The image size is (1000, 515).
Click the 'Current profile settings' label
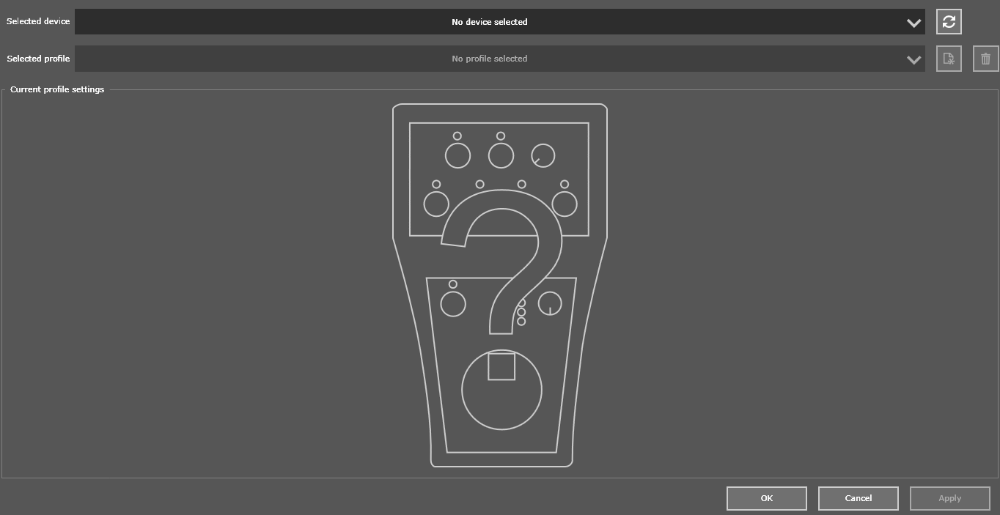click(x=57, y=89)
